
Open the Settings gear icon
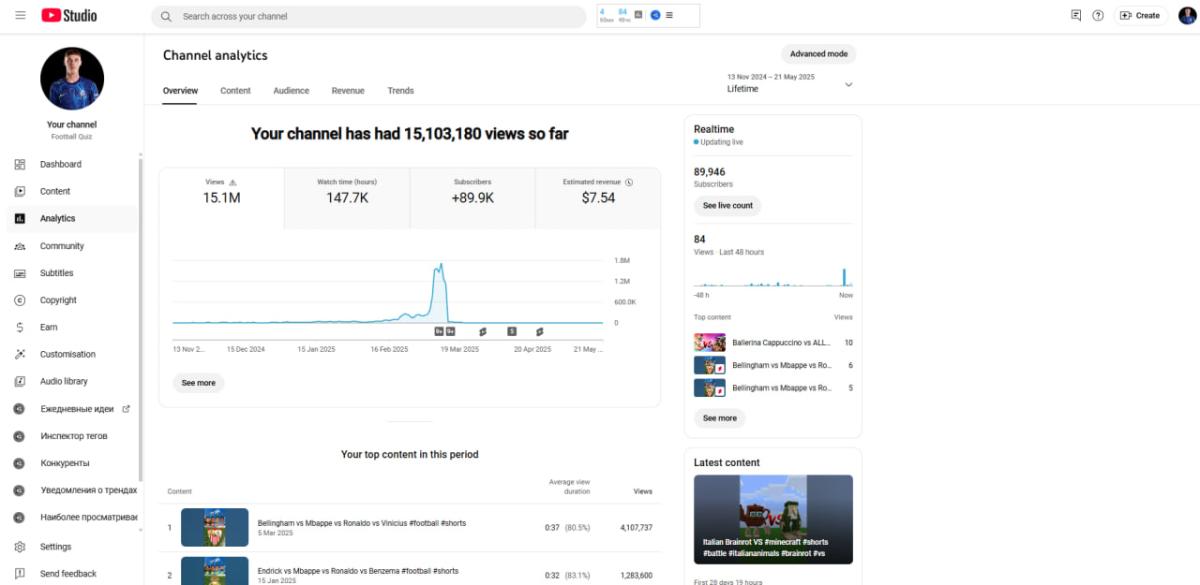(20, 547)
